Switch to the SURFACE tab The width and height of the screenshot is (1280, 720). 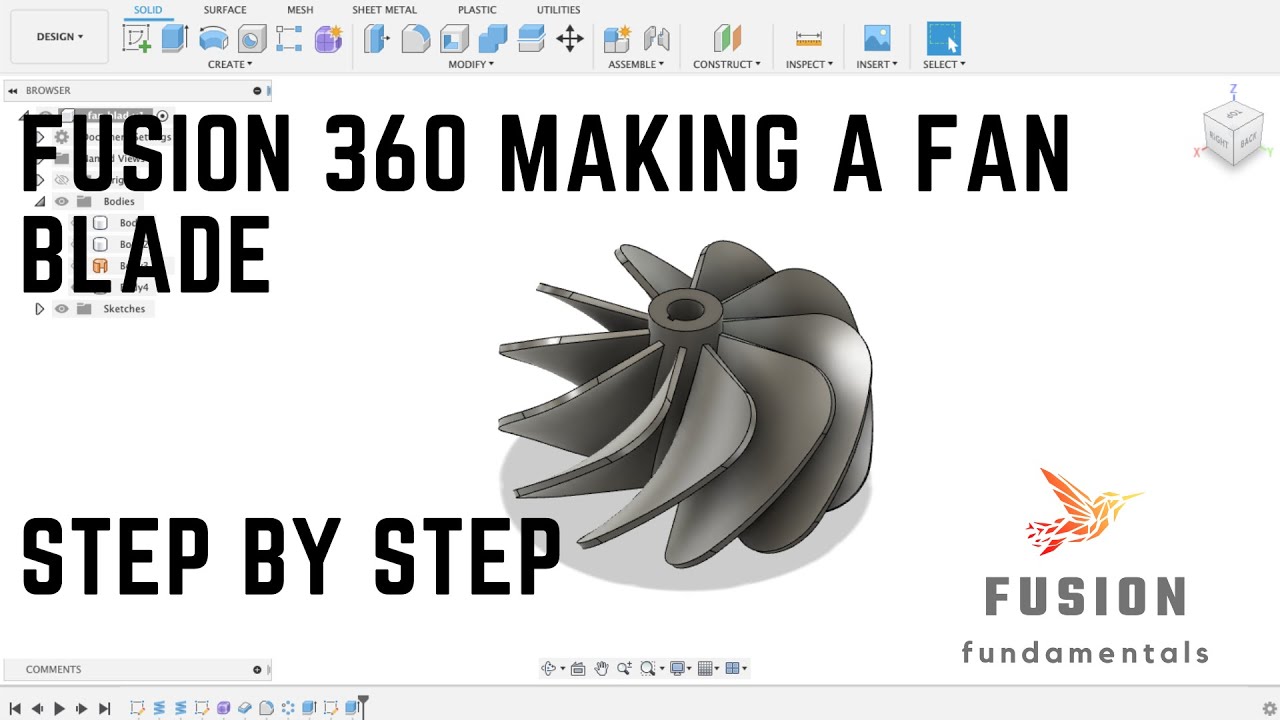225,10
